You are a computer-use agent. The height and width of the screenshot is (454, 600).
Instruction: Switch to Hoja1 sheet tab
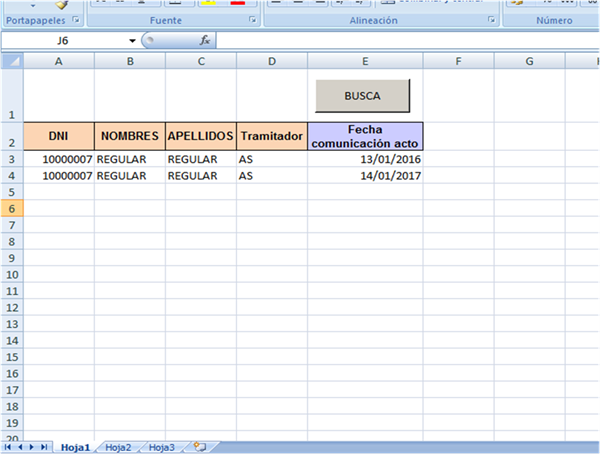coord(75,447)
